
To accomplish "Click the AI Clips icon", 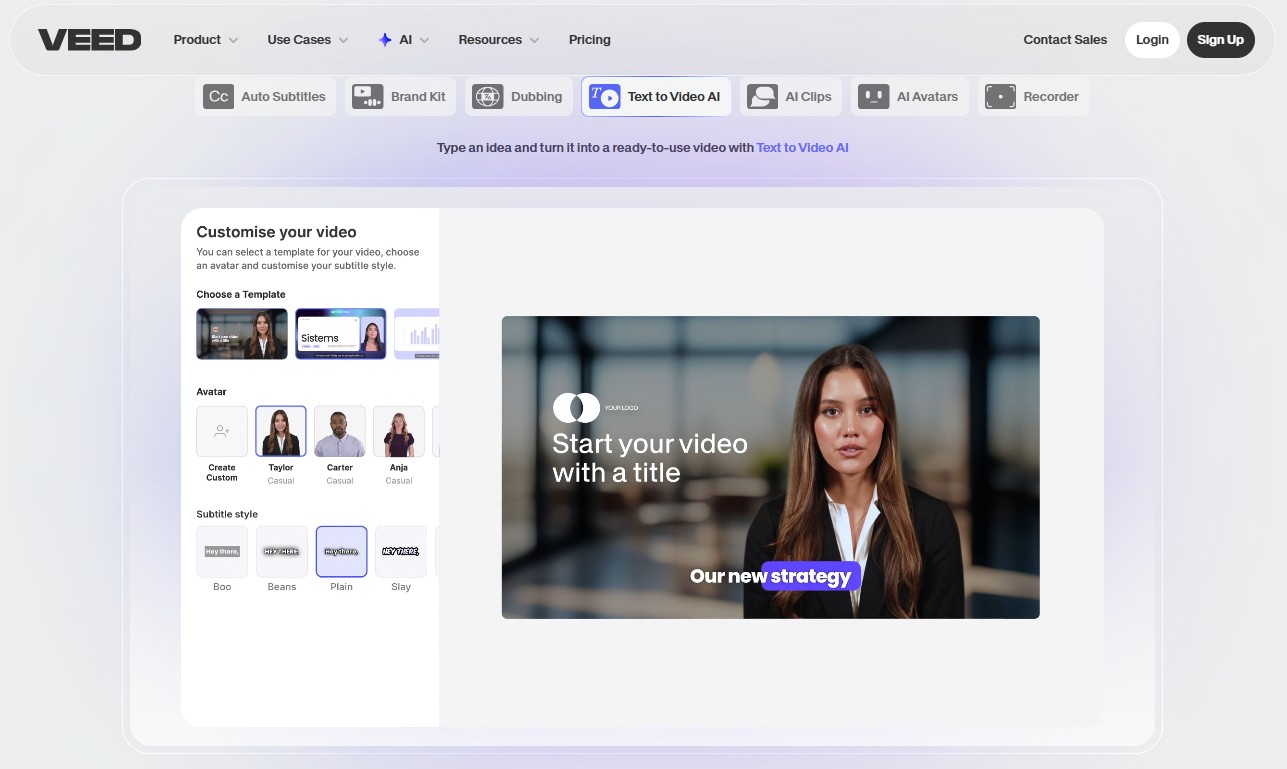I will click(x=762, y=97).
